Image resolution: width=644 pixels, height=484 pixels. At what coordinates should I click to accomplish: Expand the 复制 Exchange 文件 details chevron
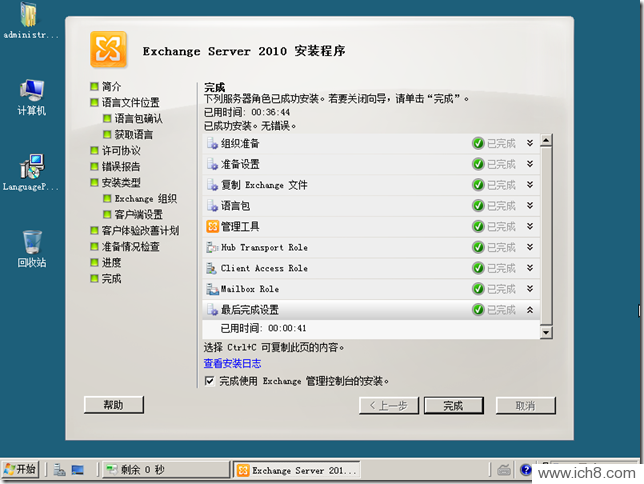(530, 184)
